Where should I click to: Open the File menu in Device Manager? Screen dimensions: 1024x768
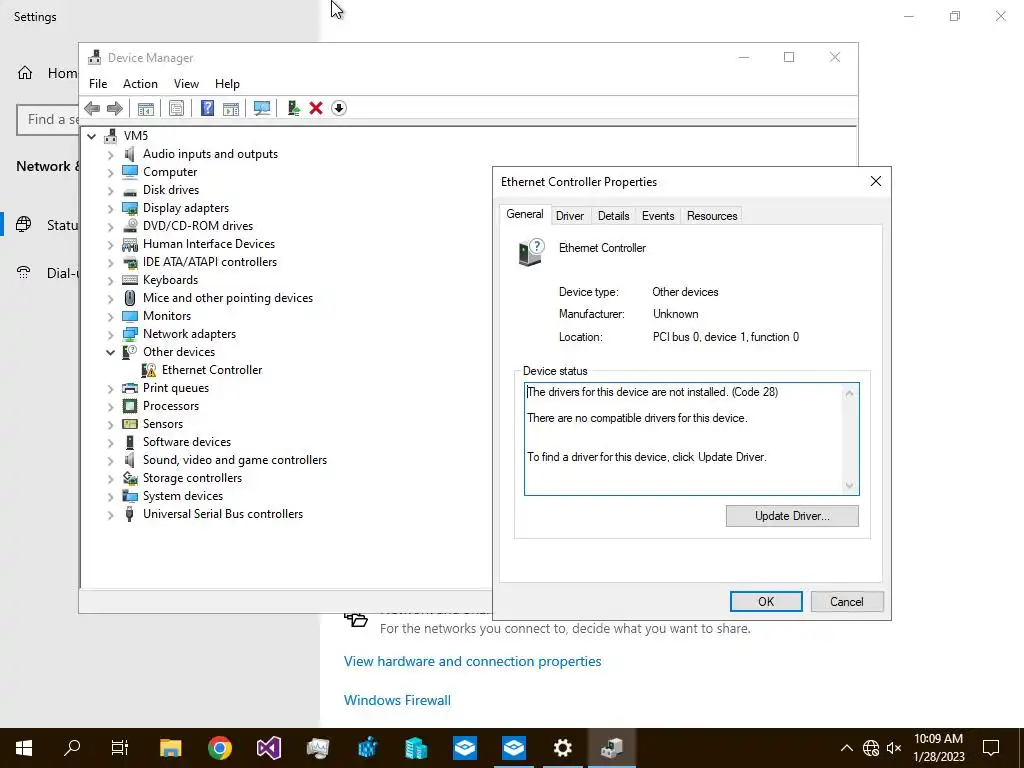98,84
